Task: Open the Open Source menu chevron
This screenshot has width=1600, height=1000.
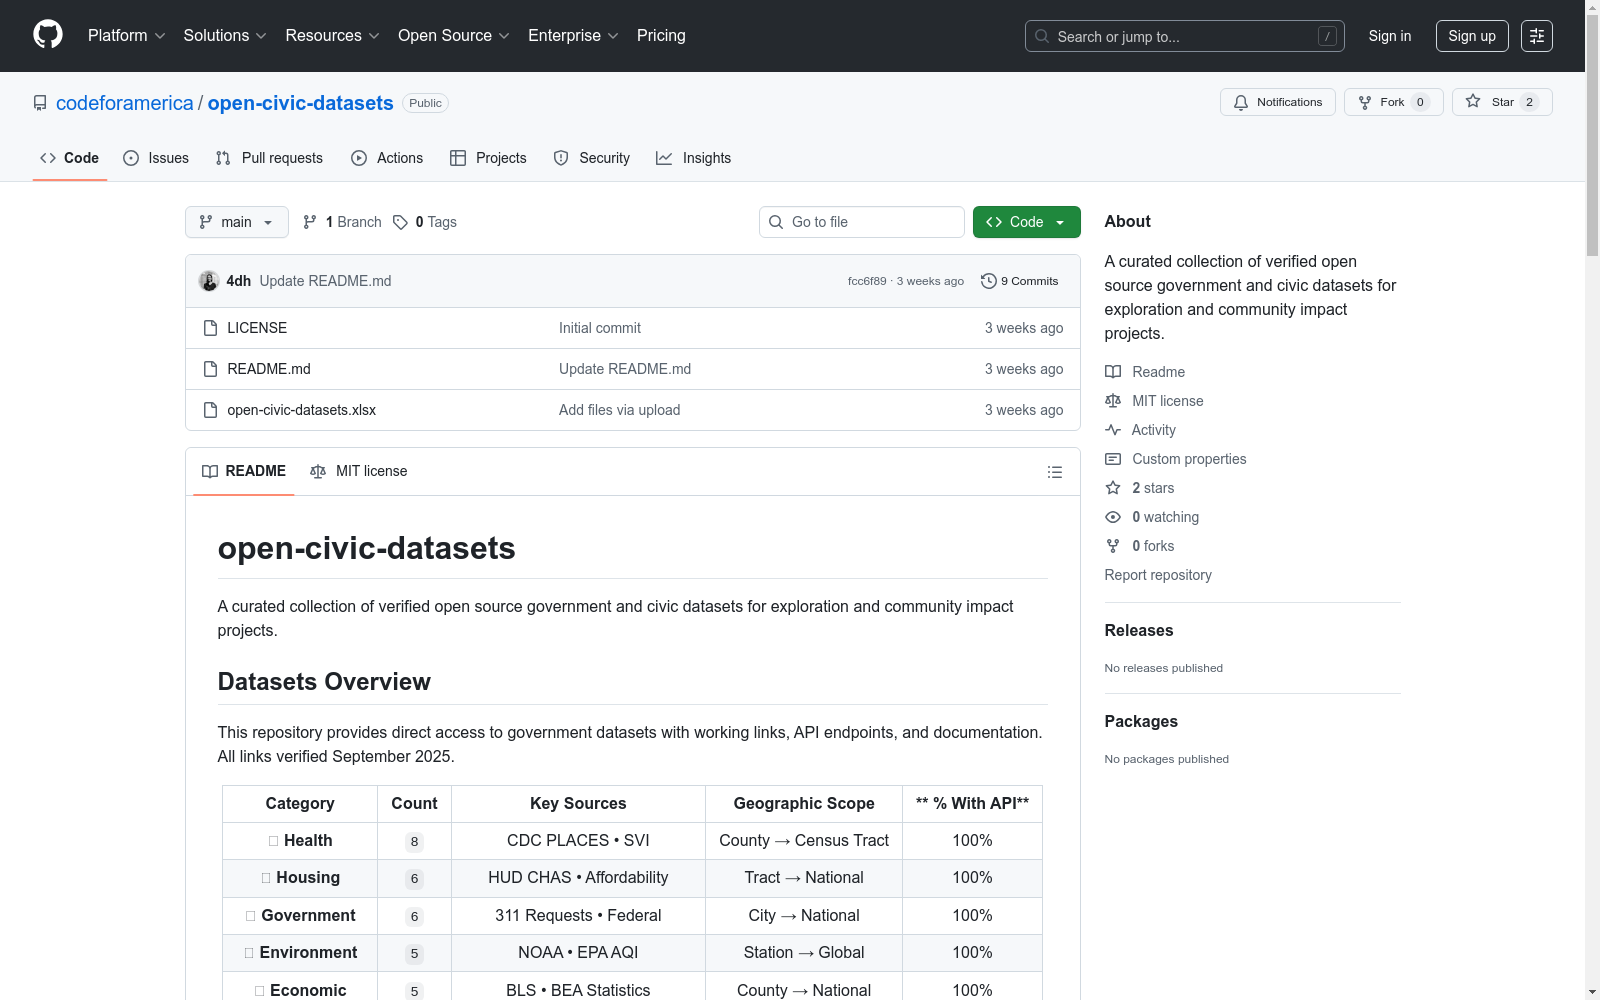Action: tap(505, 36)
